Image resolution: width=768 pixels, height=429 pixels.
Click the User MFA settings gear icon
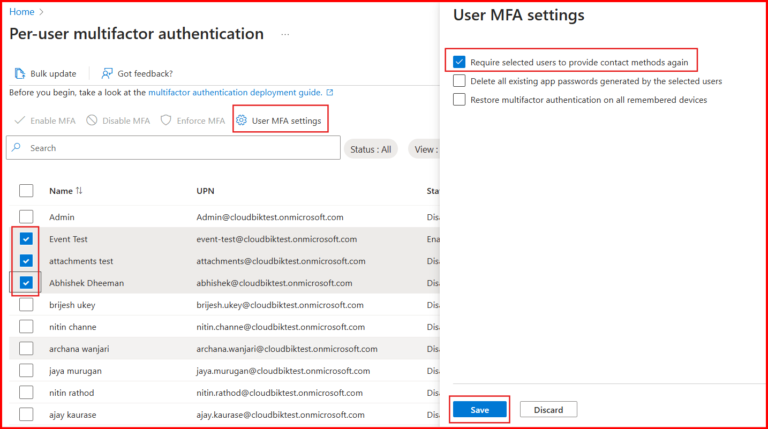241,121
